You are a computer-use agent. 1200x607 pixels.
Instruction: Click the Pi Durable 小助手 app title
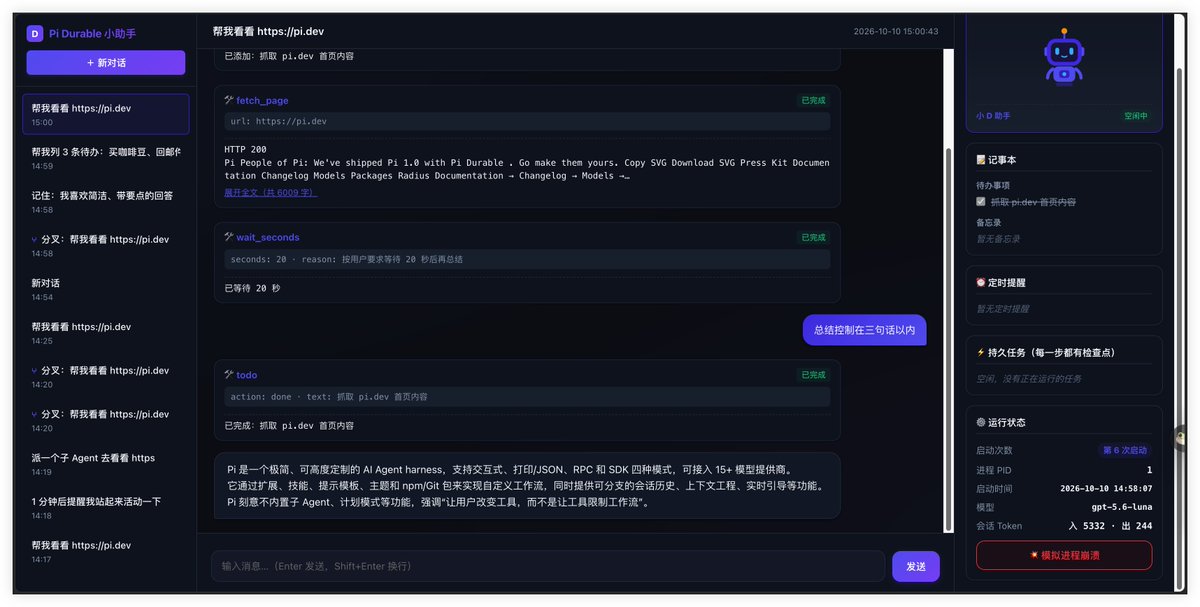92,33
